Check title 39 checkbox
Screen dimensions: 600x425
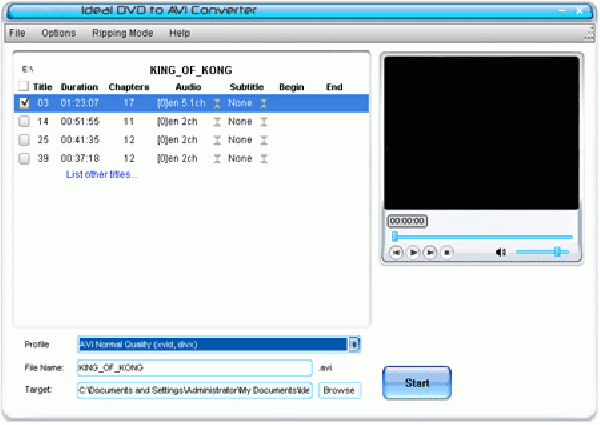click(x=24, y=158)
